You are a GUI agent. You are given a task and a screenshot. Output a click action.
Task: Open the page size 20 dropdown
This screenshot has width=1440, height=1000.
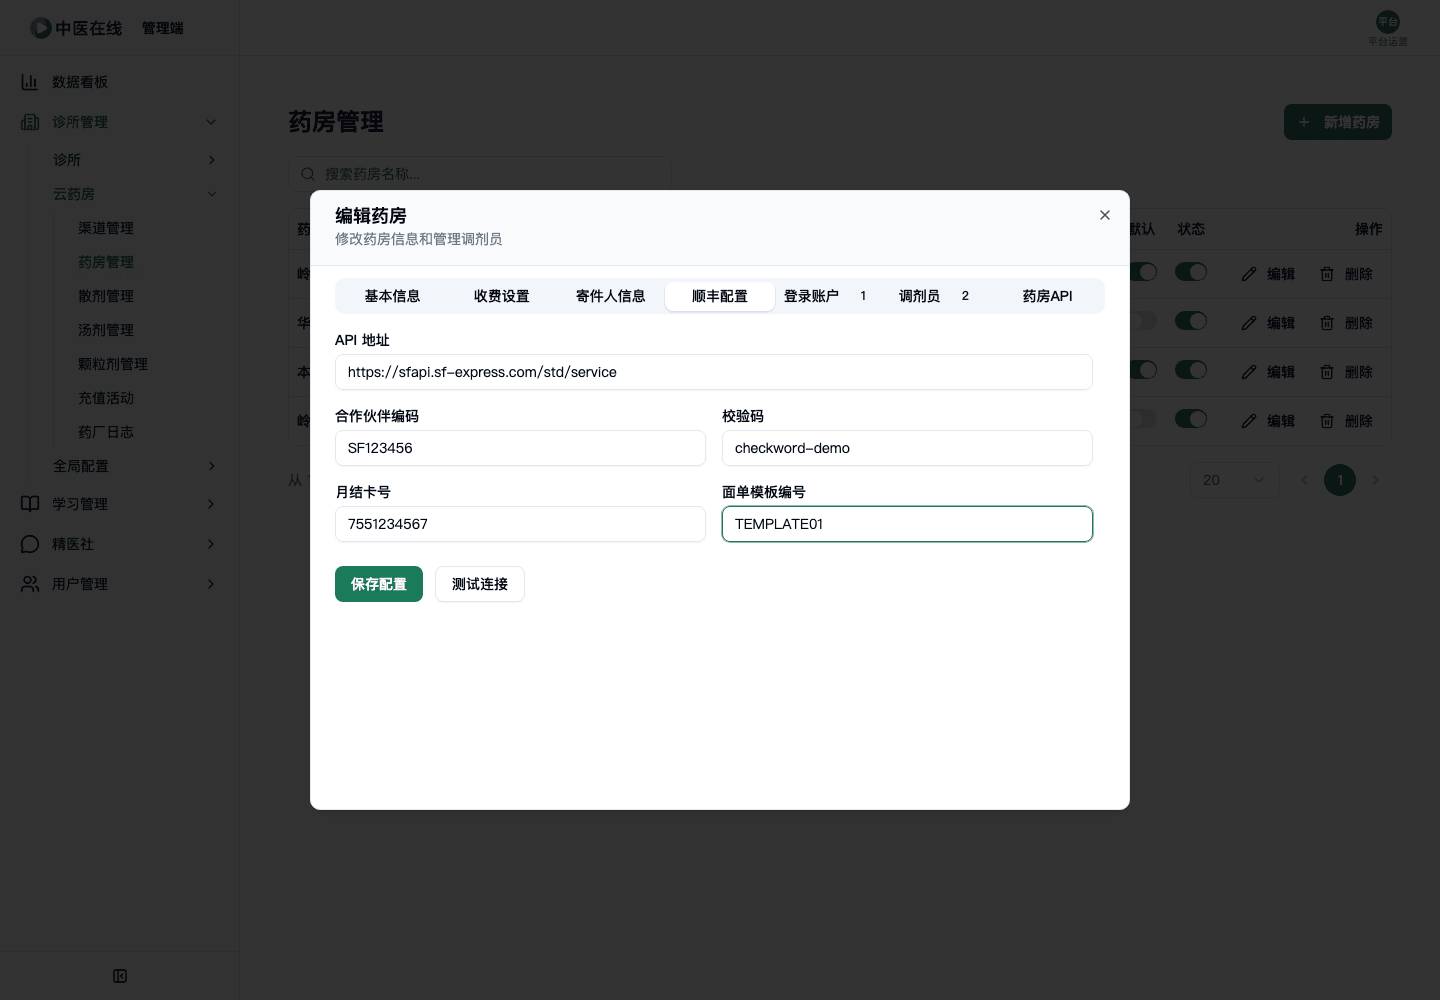point(1234,480)
